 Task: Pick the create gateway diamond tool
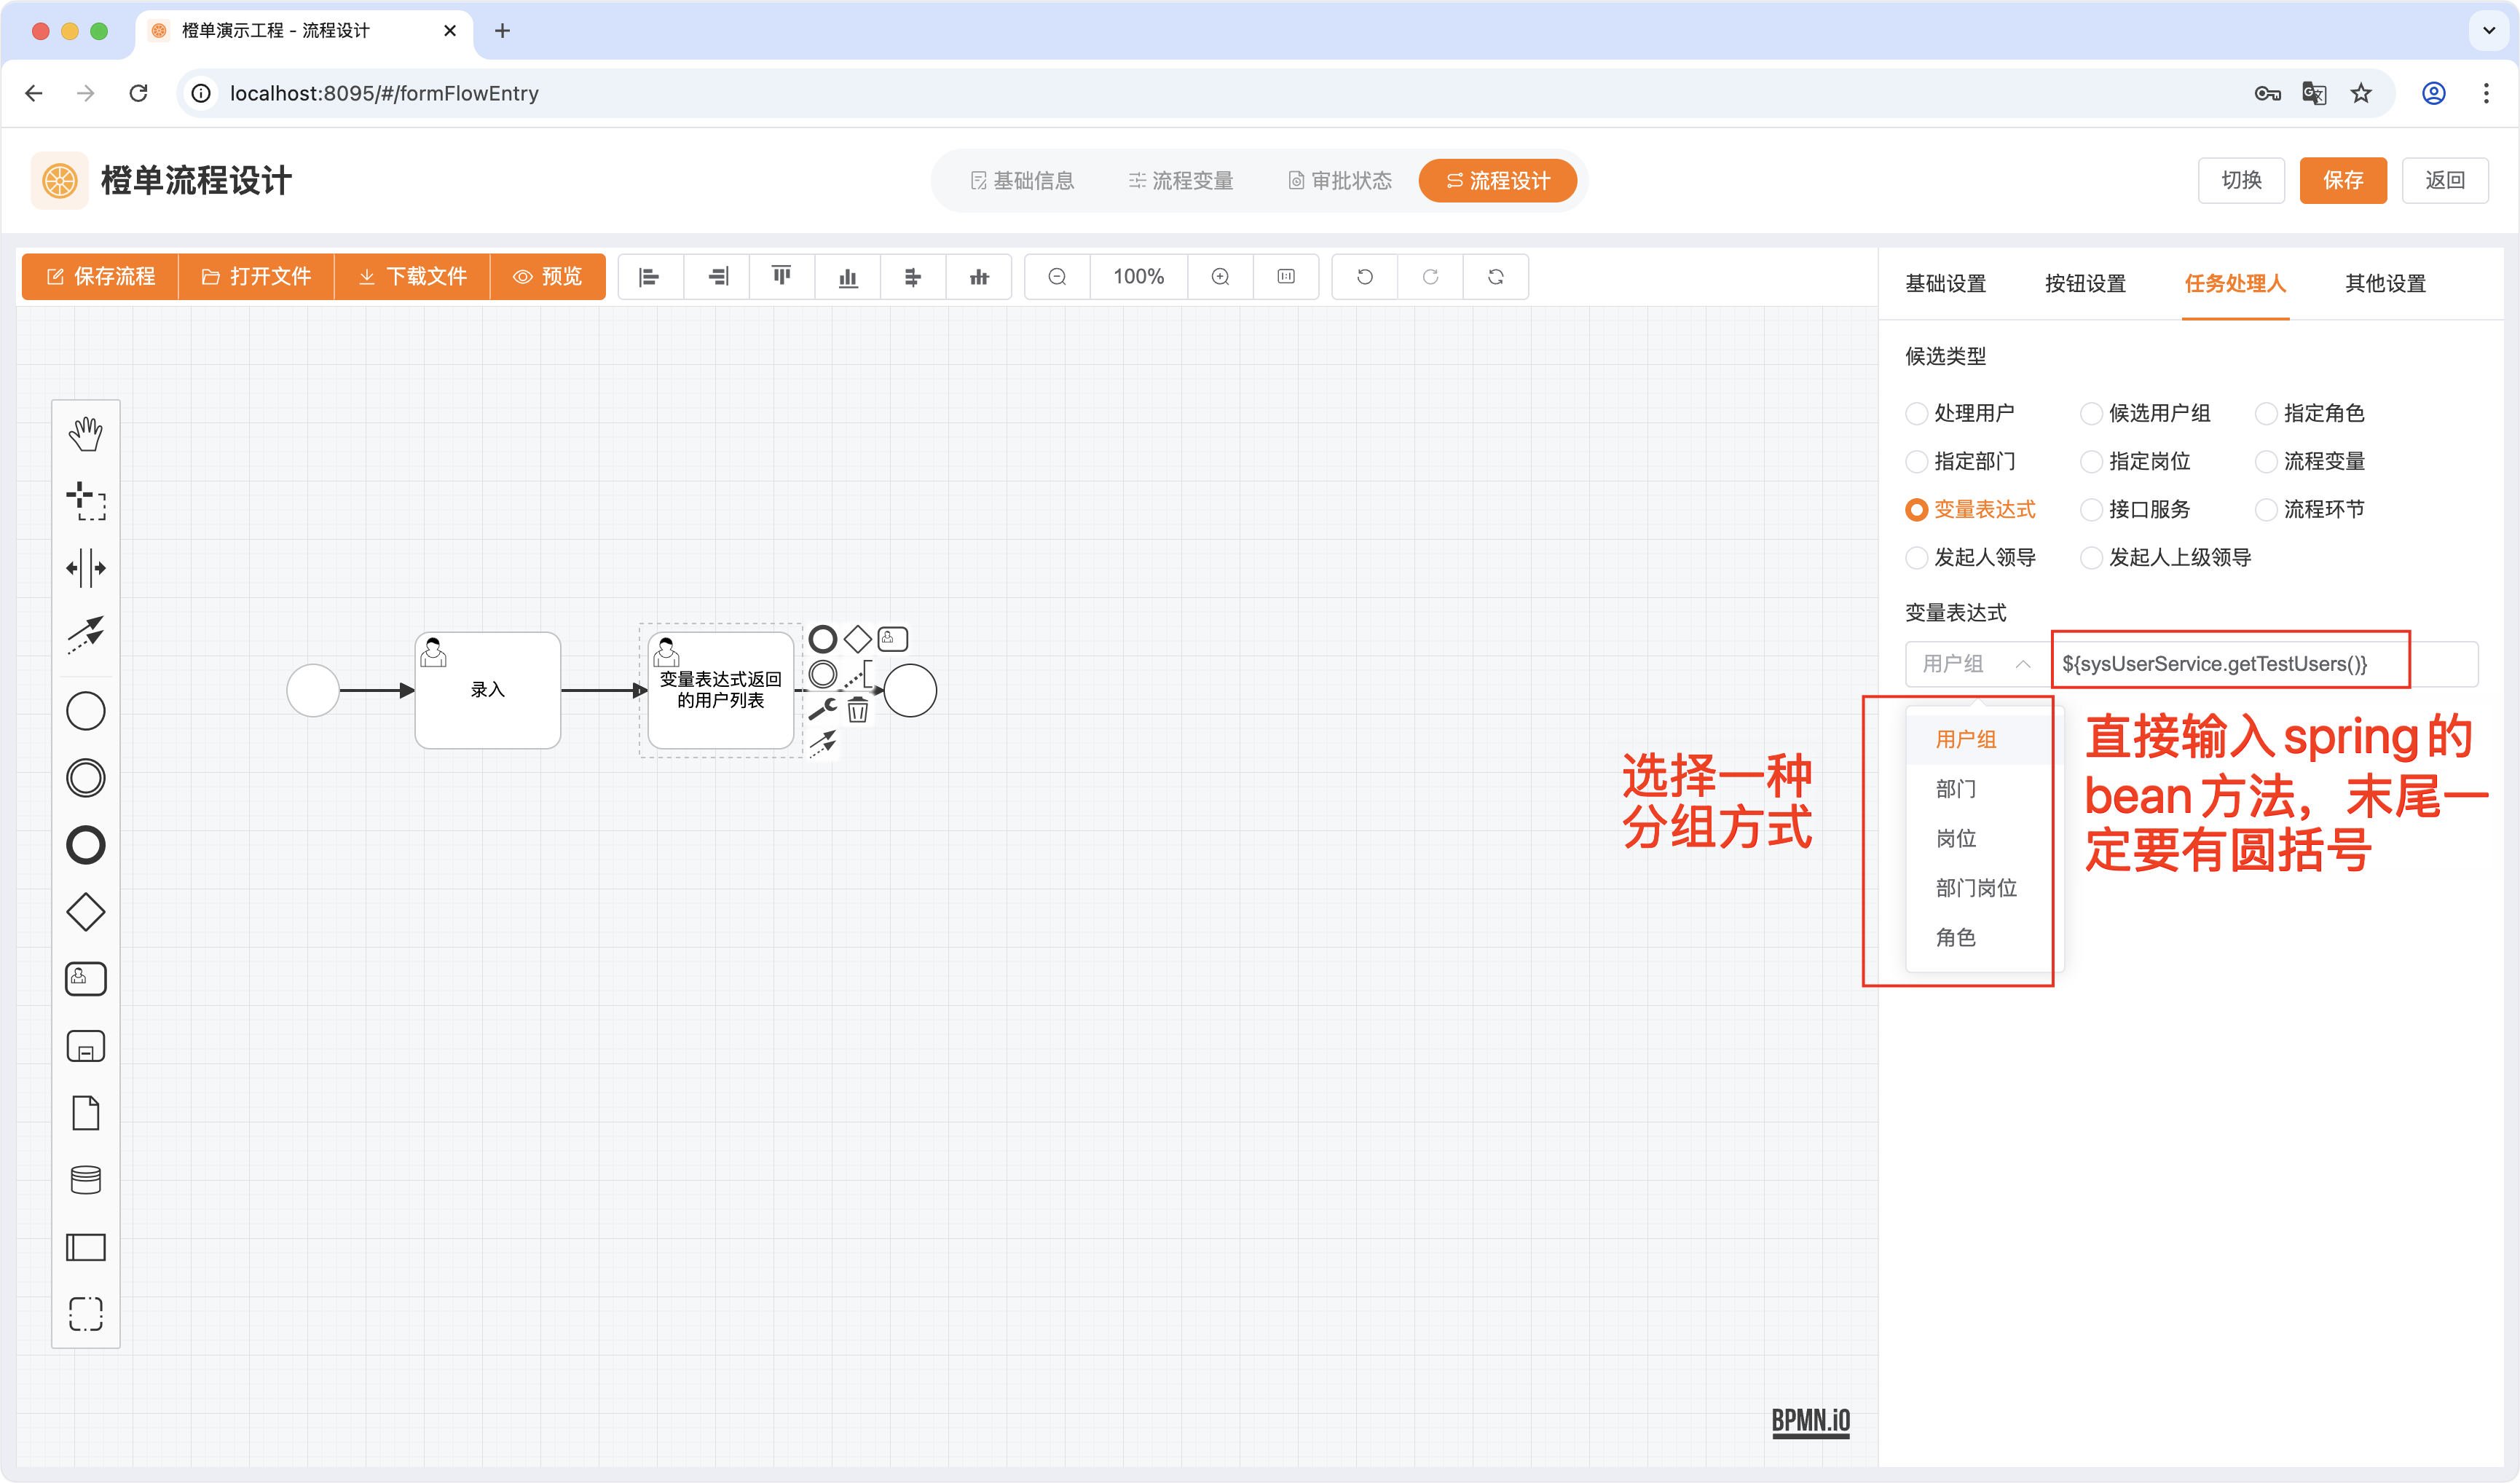click(86, 912)
